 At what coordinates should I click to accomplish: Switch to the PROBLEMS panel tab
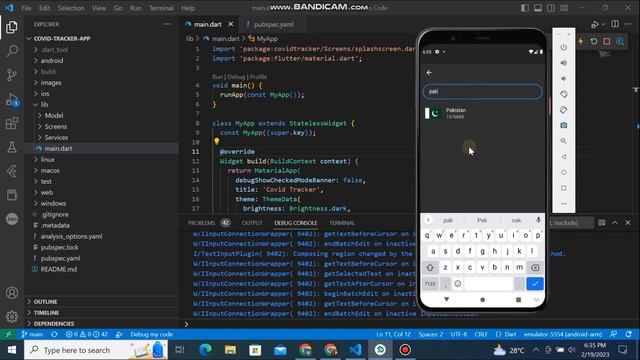click(x=201, y=223)
